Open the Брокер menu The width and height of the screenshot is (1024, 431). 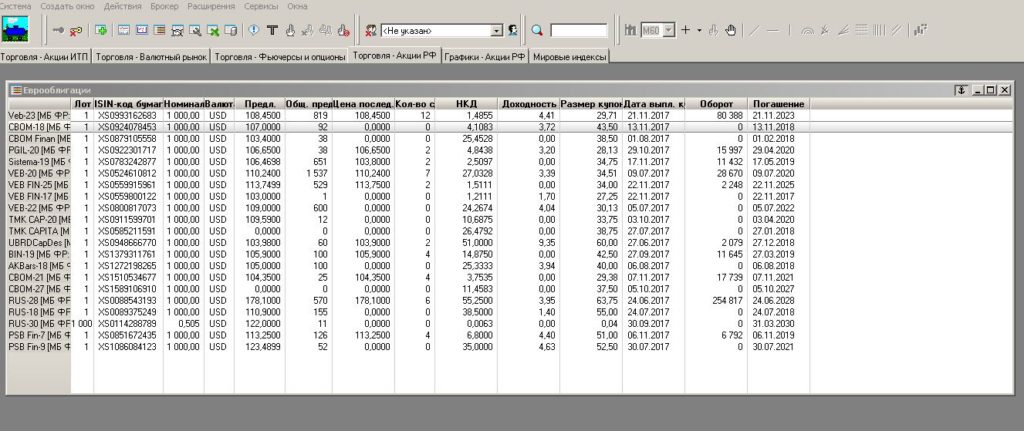(x=164, y=6)
